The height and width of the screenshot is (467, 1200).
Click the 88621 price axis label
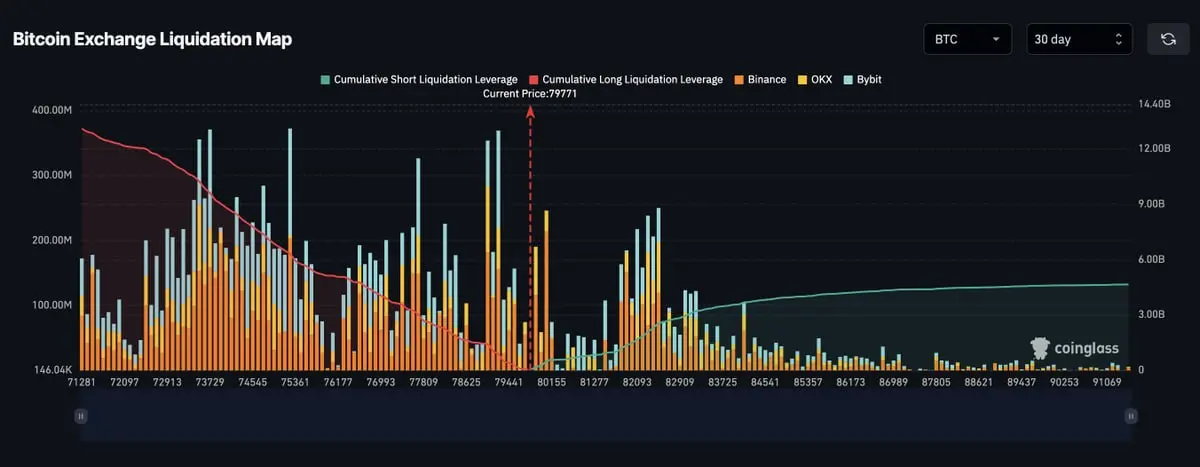click(979, 383)
